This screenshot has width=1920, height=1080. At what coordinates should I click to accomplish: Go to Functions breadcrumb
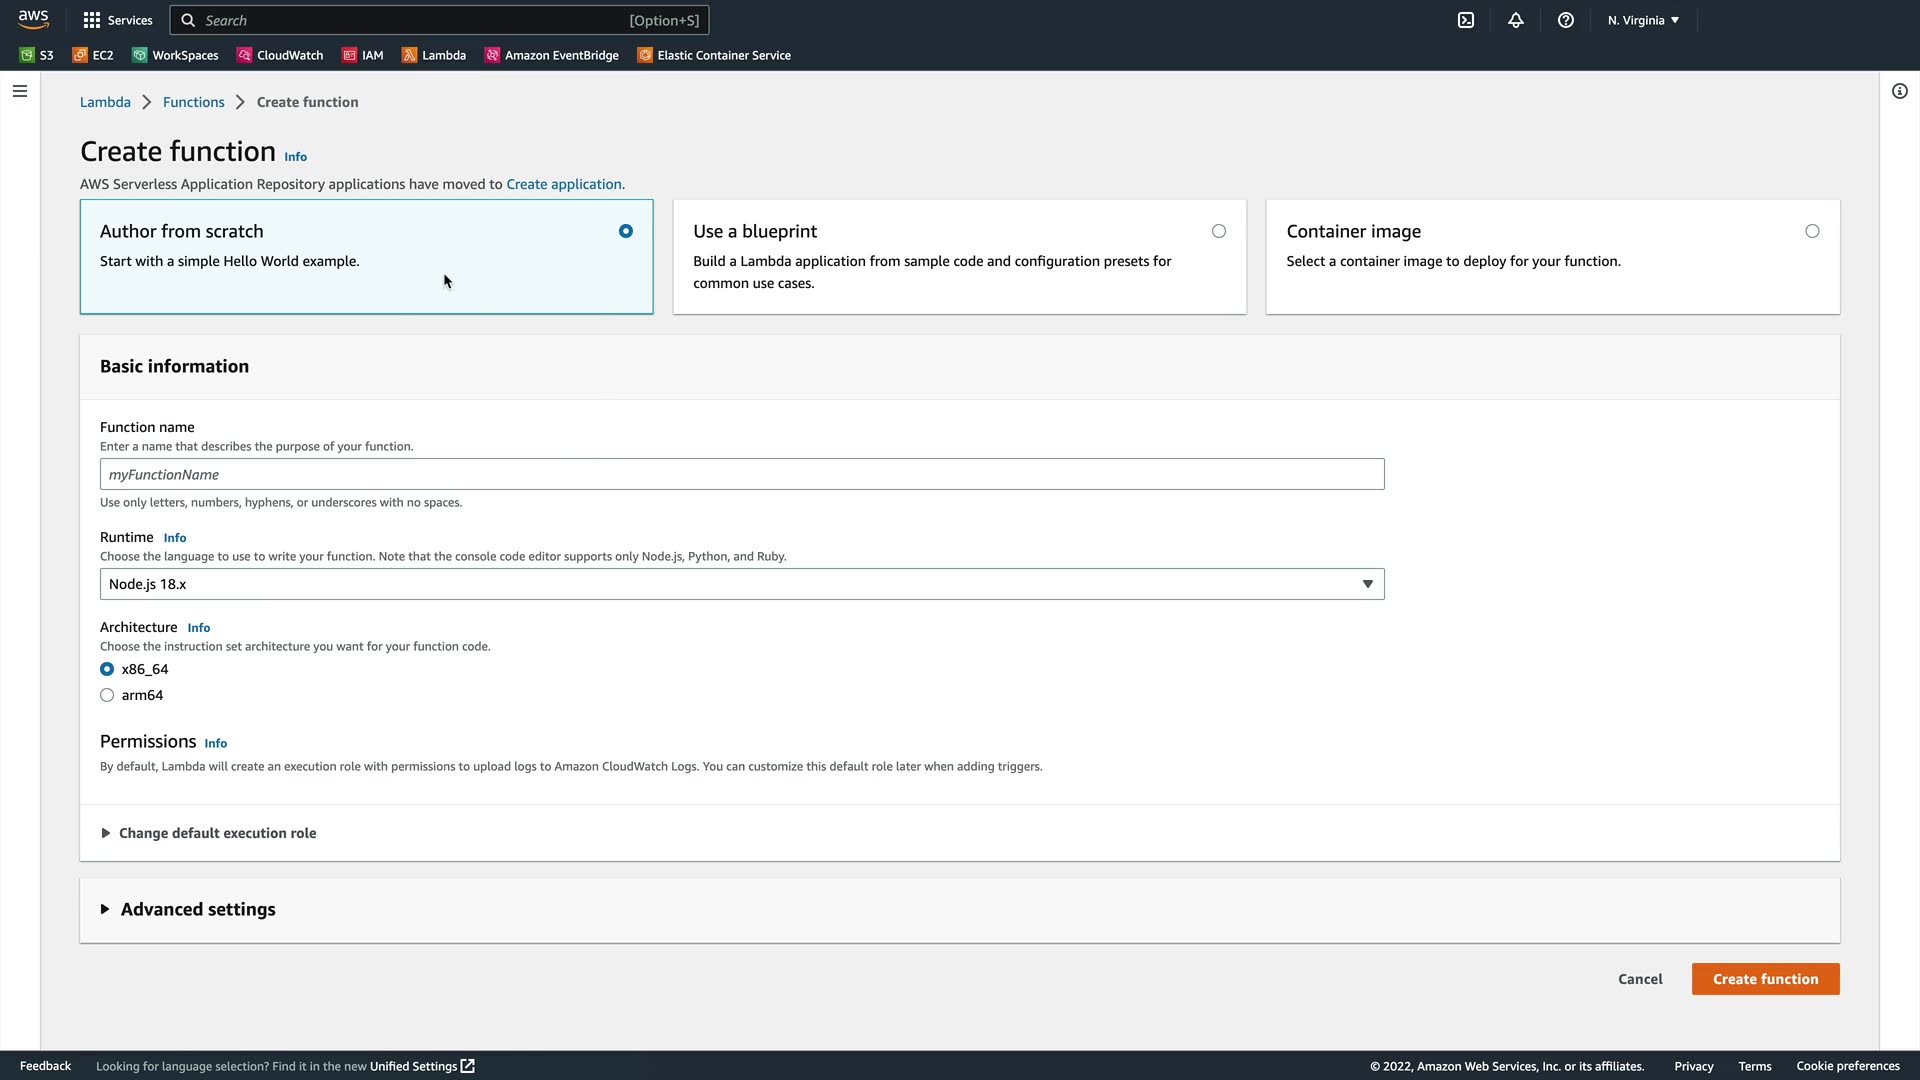point(193,102)
